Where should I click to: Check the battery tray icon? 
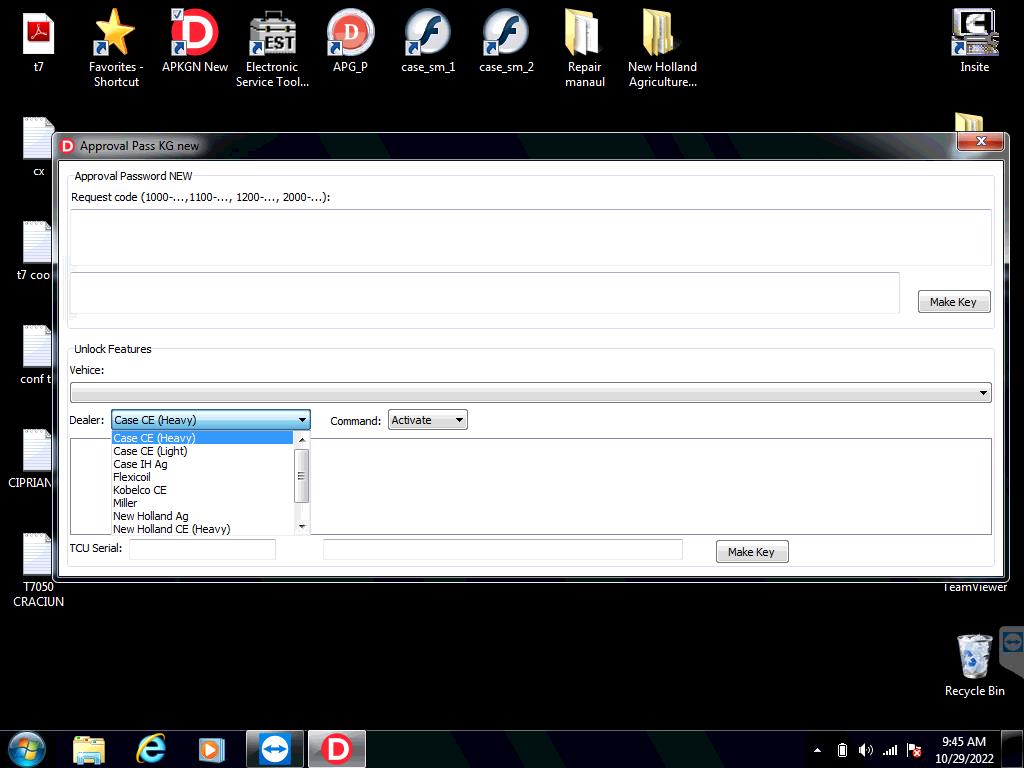pyautogui.click(x=842, y=750)
